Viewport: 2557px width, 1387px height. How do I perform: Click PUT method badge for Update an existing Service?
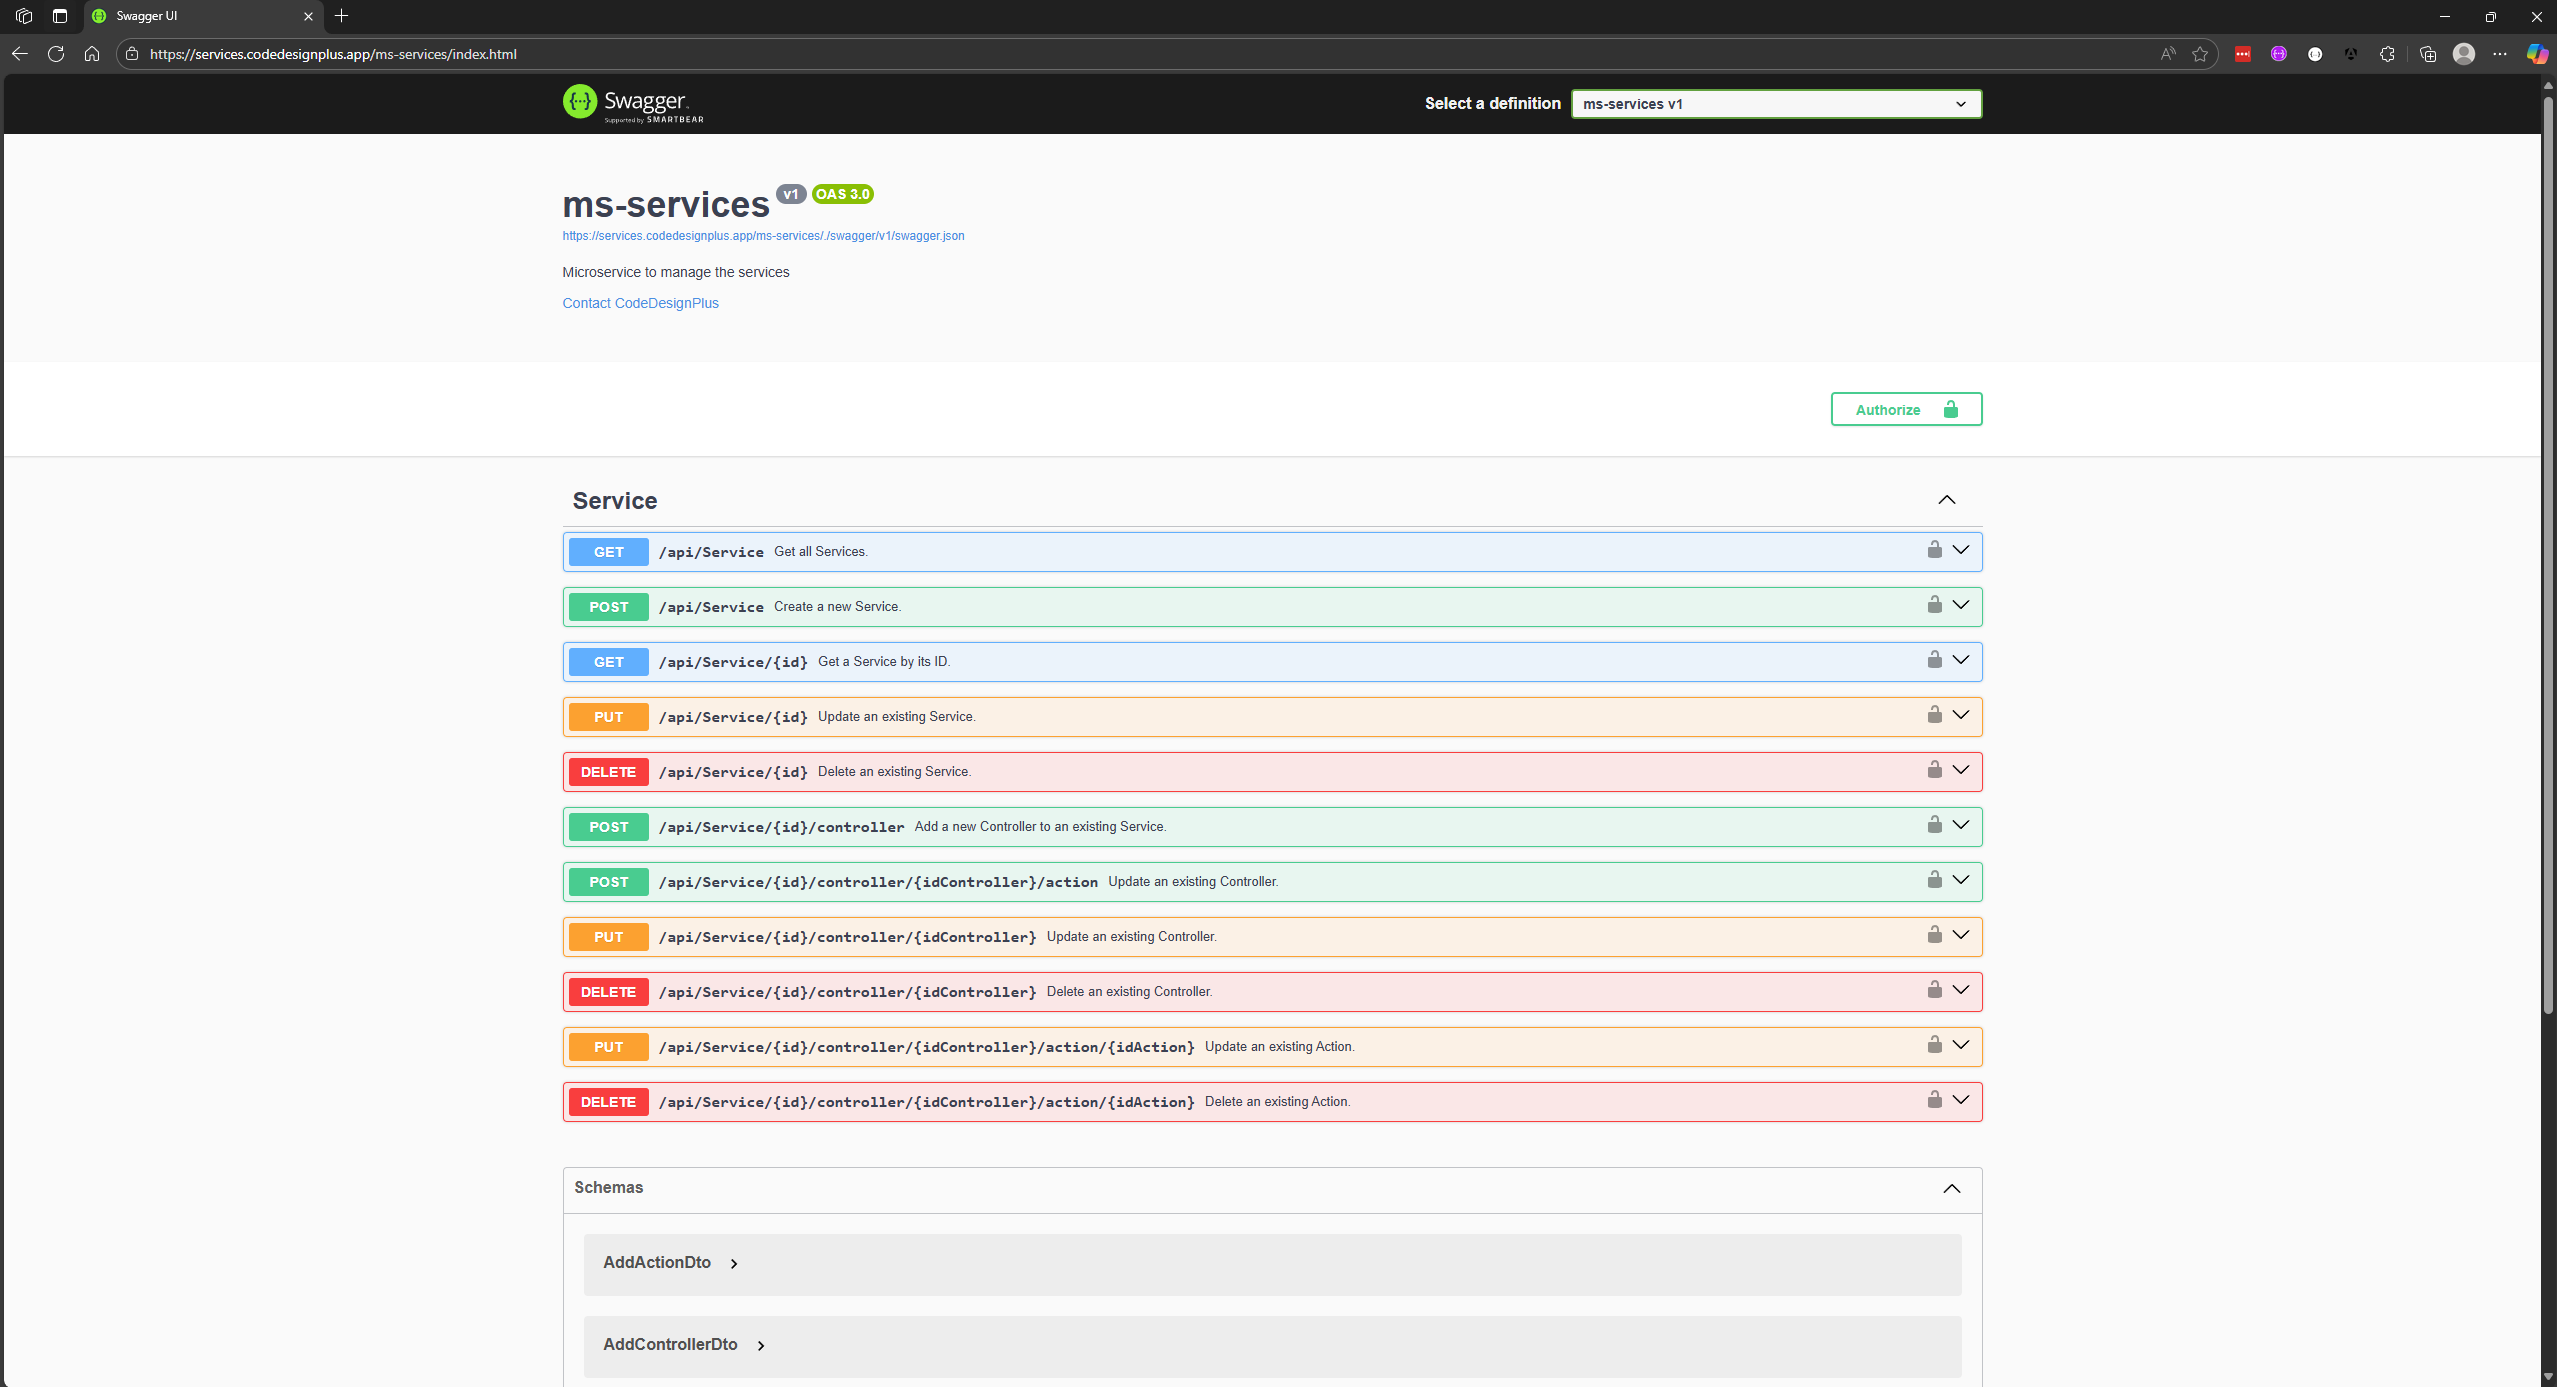[x=608, y=717]
